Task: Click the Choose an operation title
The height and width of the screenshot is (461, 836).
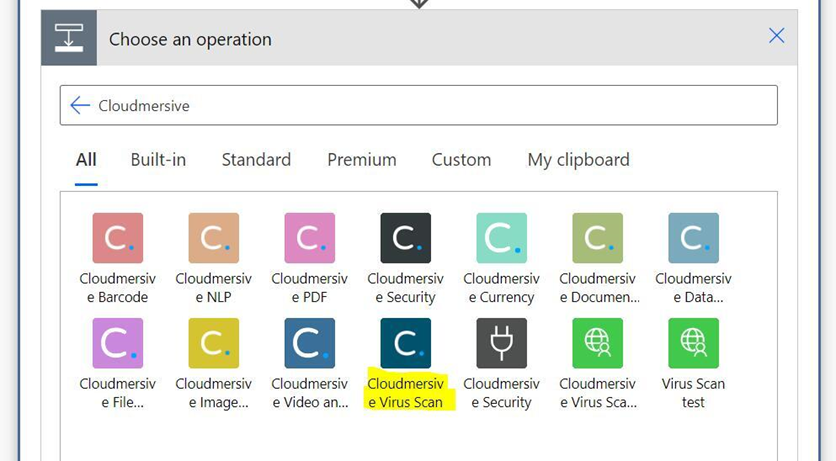Action: pyautogui.click(x=190, y=39)
